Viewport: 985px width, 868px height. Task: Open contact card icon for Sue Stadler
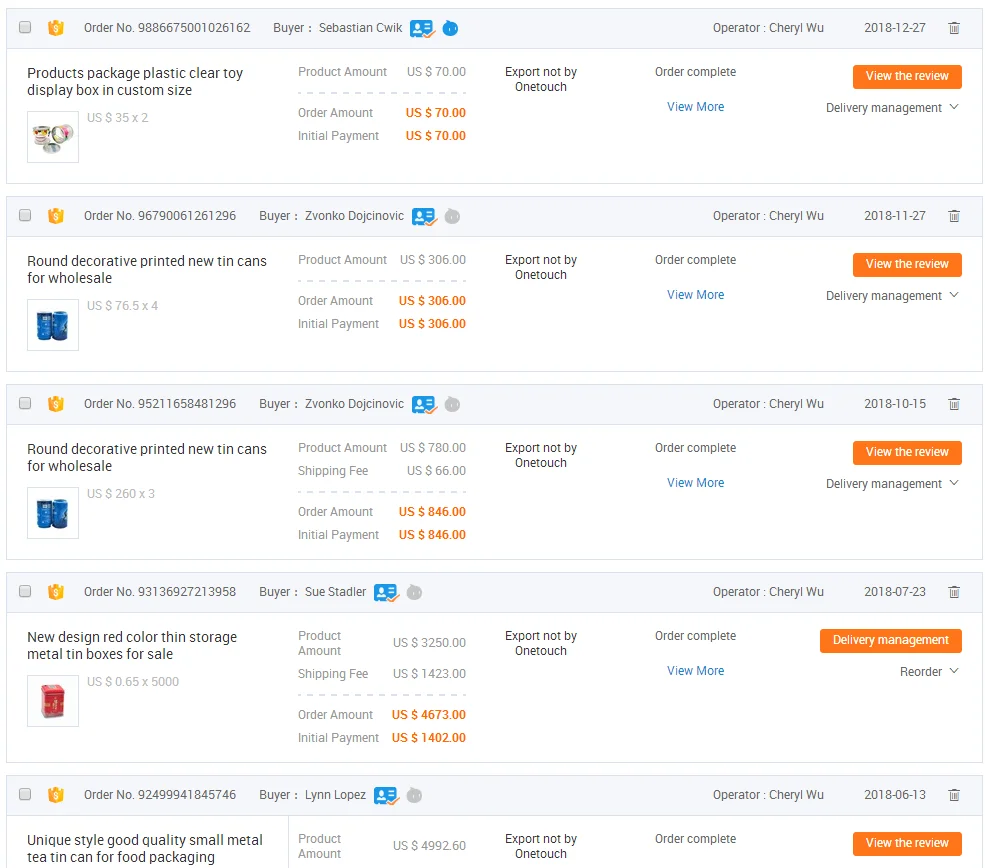386,592
